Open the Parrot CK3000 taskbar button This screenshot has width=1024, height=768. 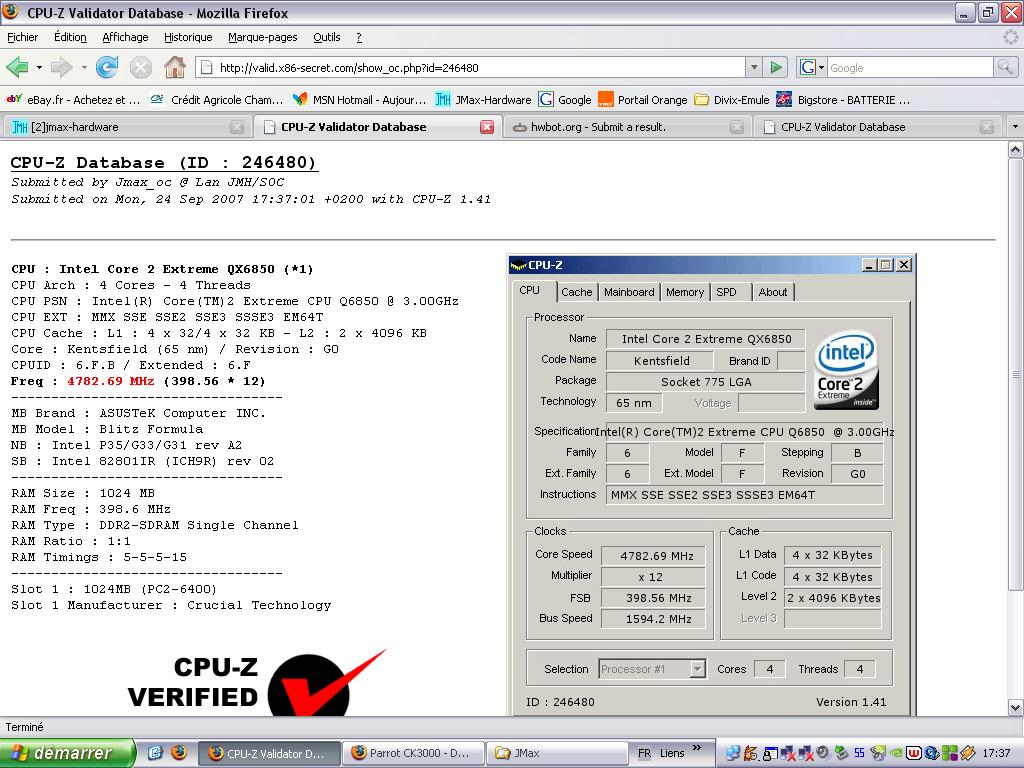(414, 753)
